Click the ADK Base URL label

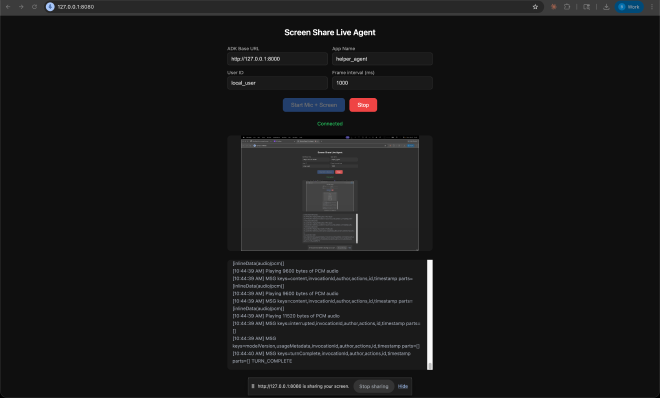(x=243, y=49)
